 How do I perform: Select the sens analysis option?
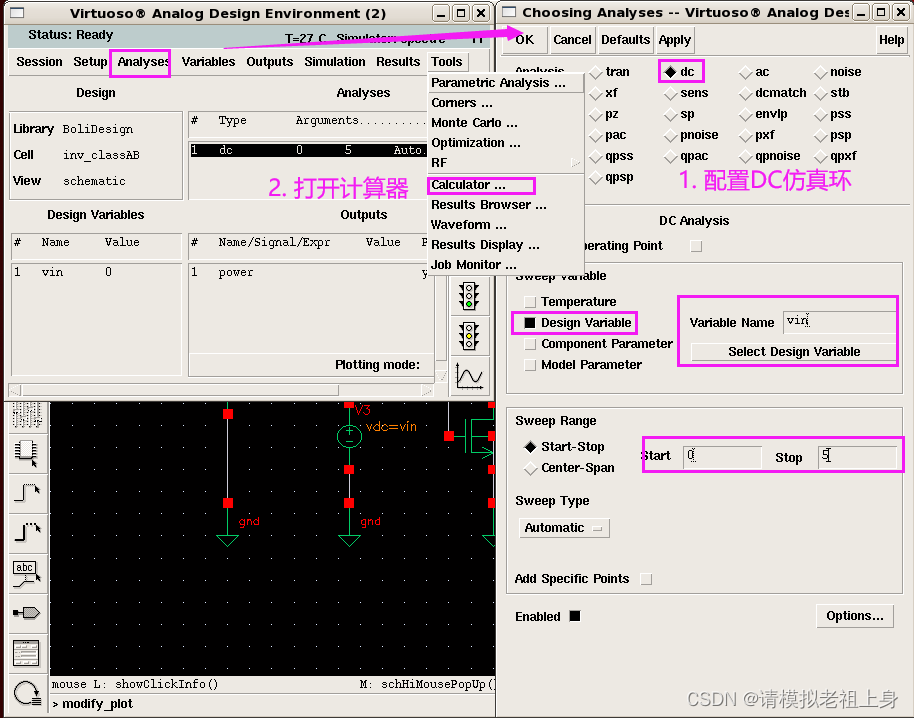point(686,93)
